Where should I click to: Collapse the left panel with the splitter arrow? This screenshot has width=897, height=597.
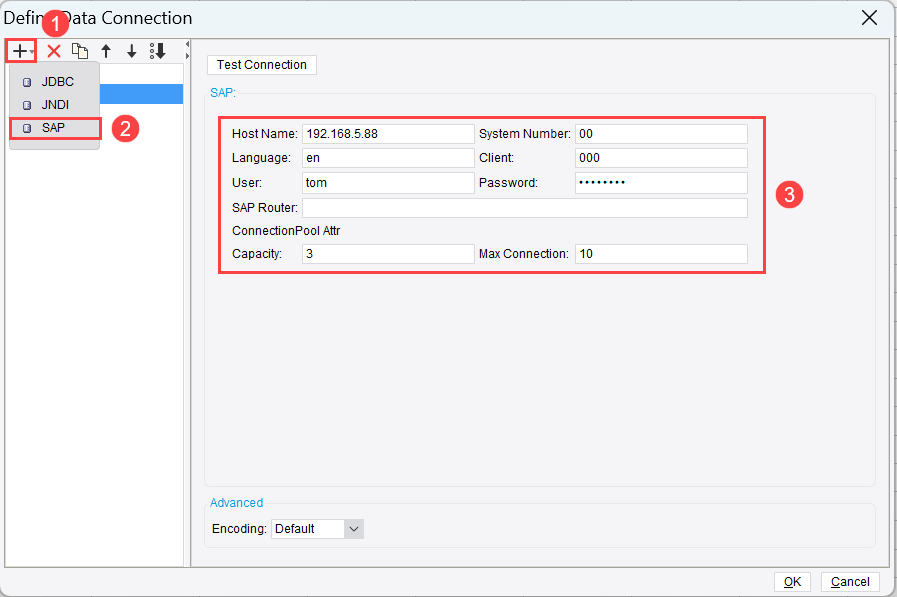tap(187, 44)
